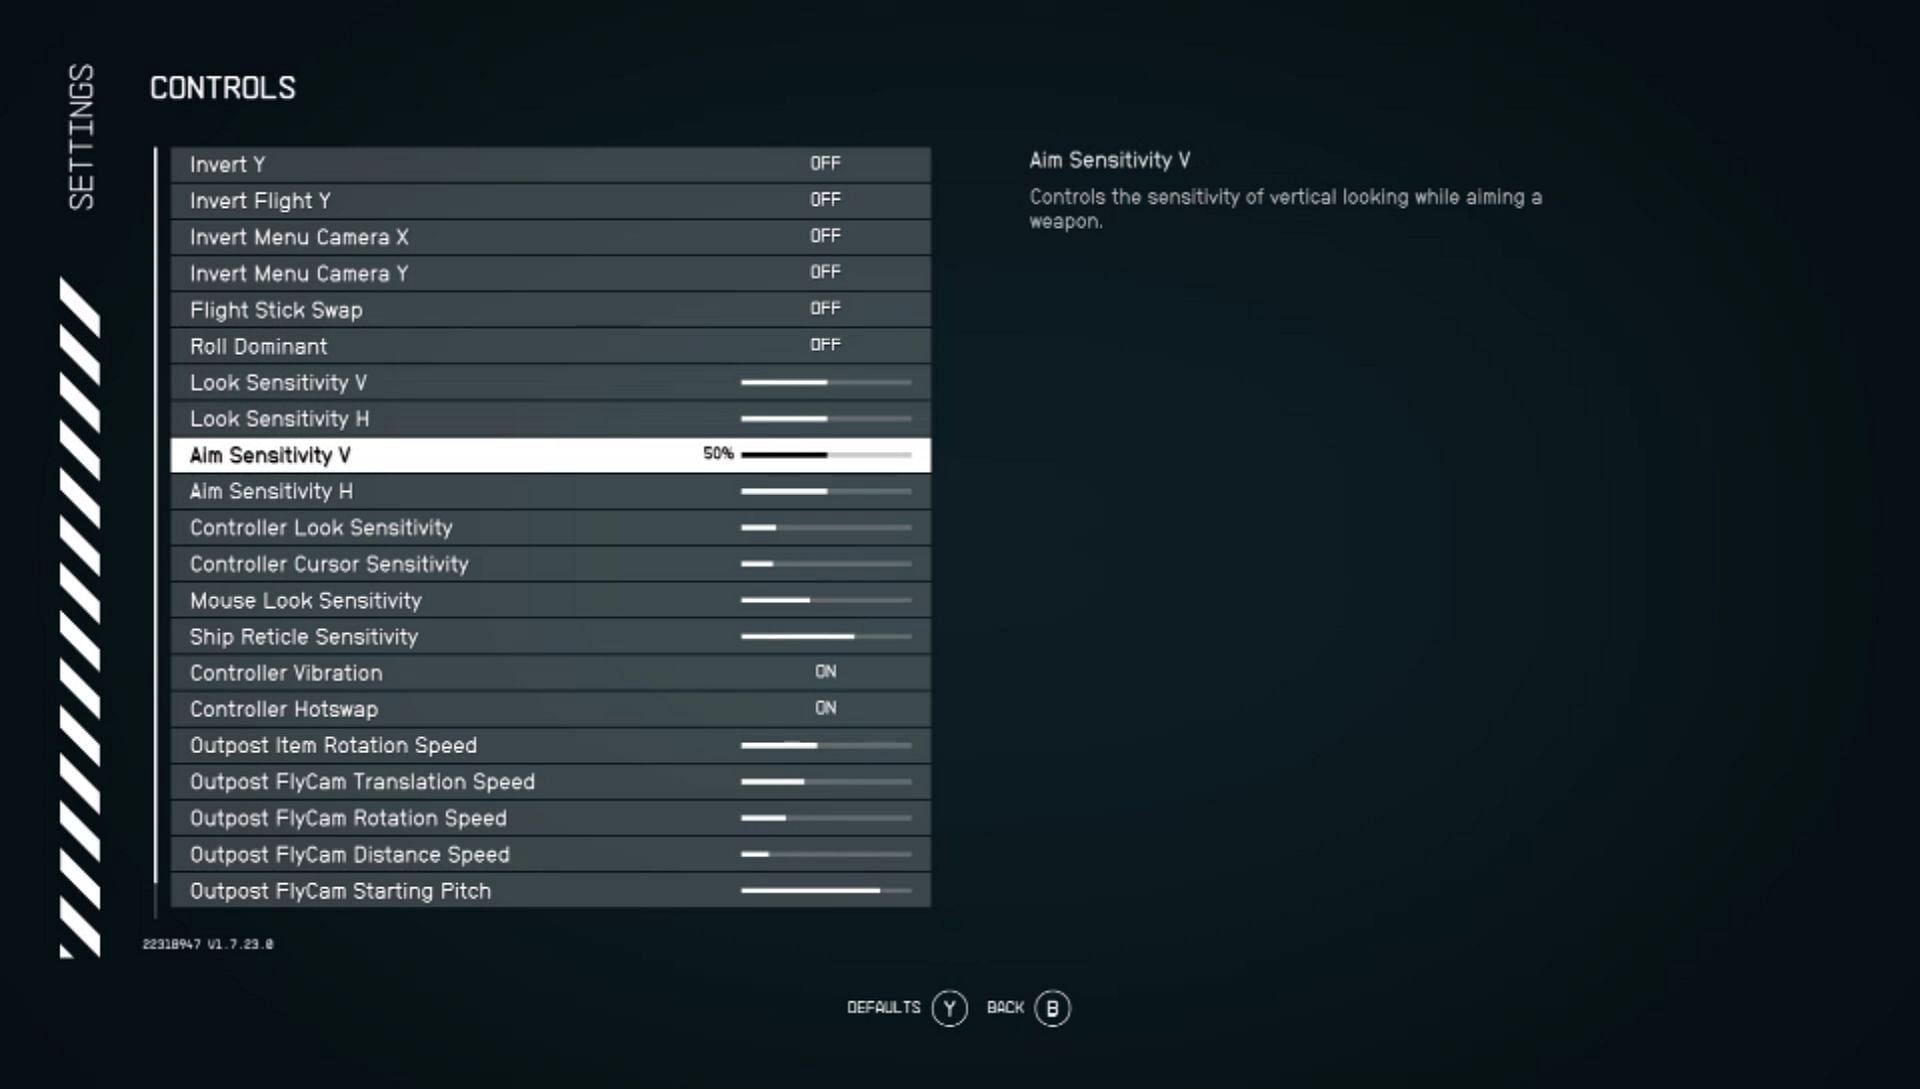Enable Controller Hotswap toggle
The image size is (1920, 1089).
[x=824, y=708]
